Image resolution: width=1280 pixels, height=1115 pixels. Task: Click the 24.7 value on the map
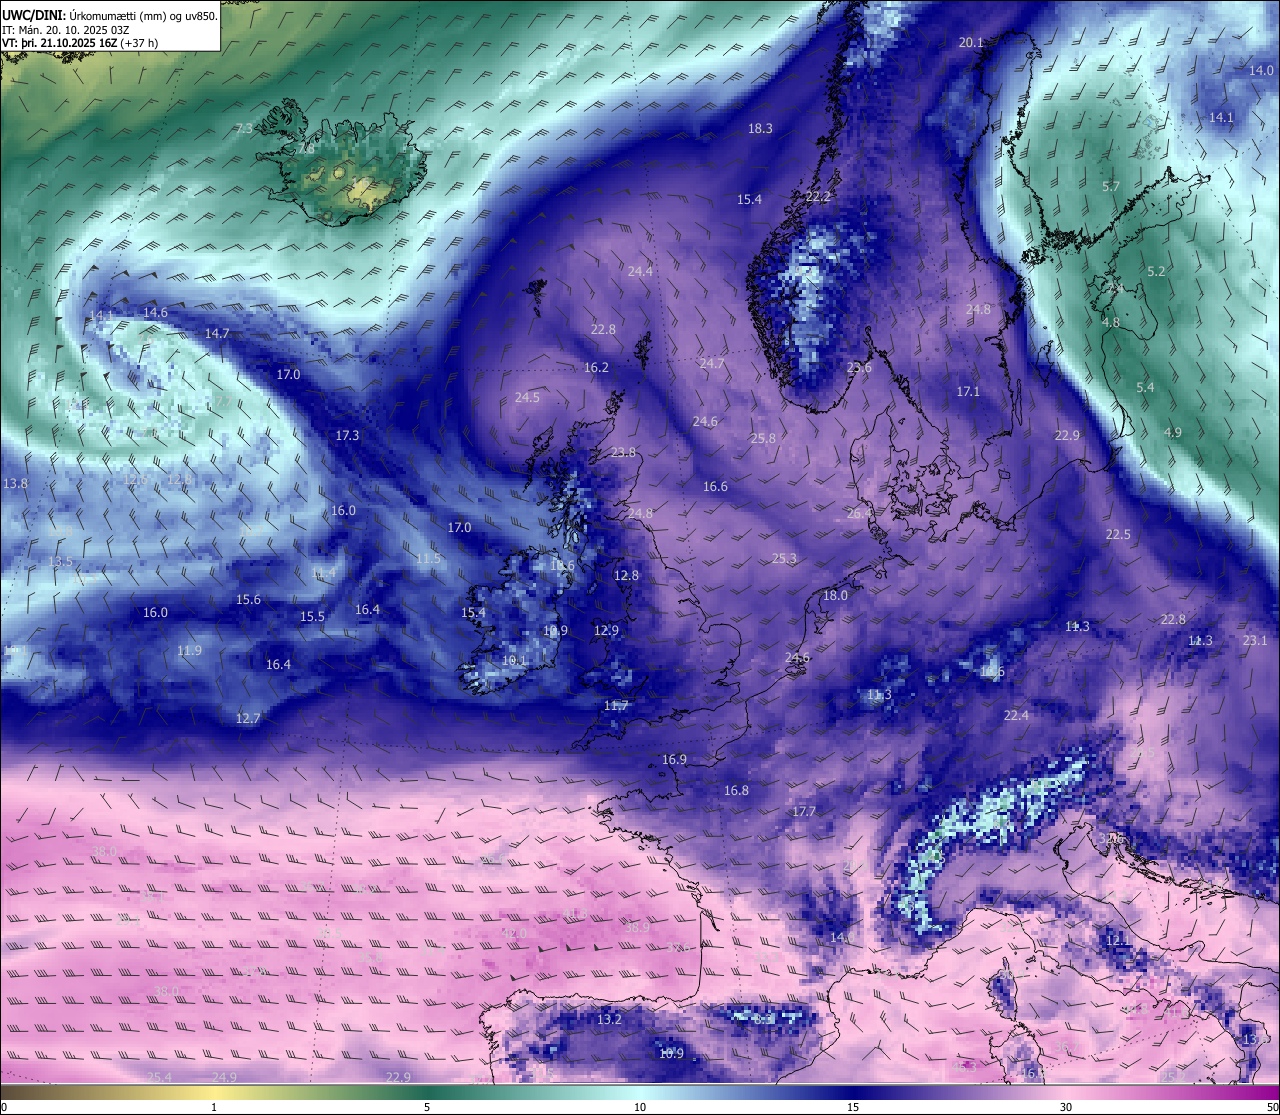(x=711, y=363)
